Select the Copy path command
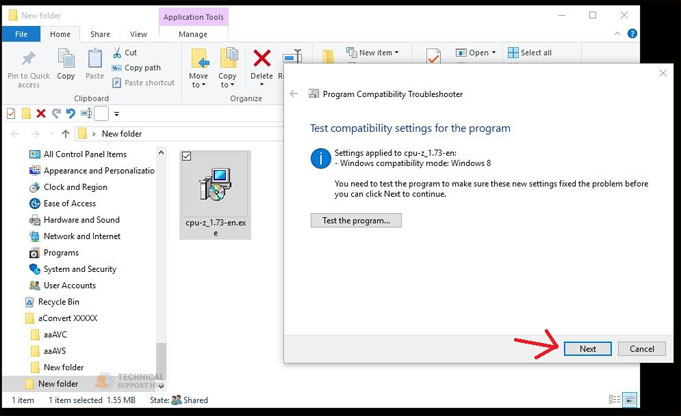681x416 pixels. click(x=142, y=68)
